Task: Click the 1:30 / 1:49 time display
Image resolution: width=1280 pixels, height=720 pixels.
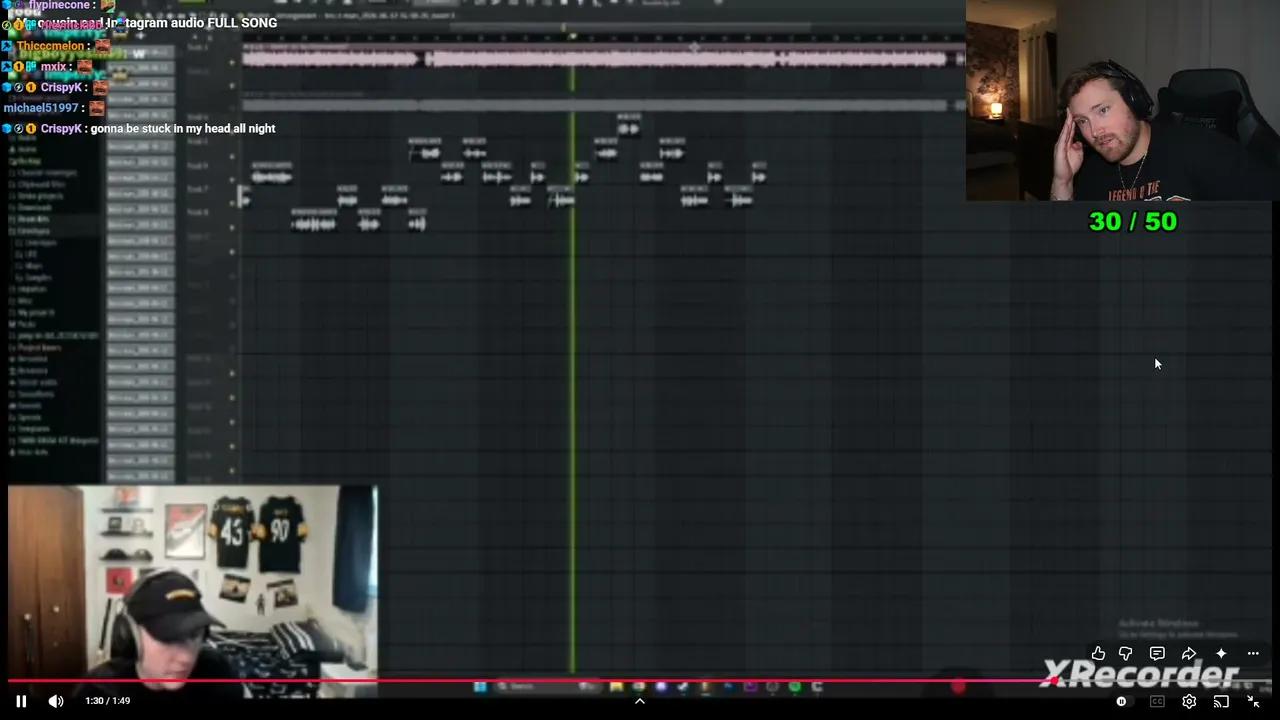Action: click(x=108, y=701)
